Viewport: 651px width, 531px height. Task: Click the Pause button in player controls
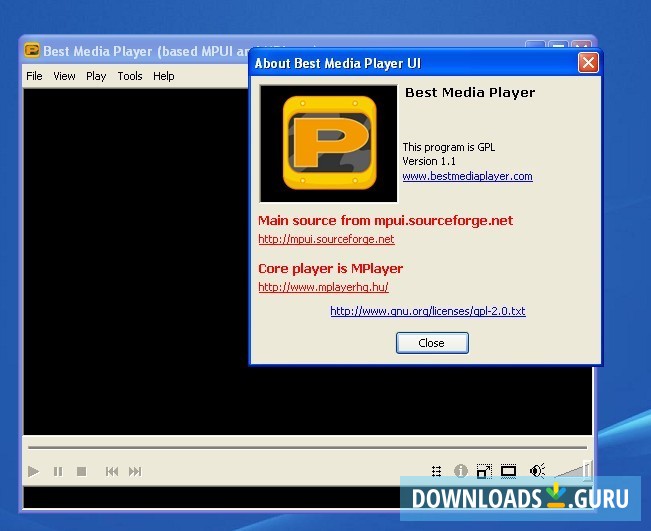[x=58, y=471]
